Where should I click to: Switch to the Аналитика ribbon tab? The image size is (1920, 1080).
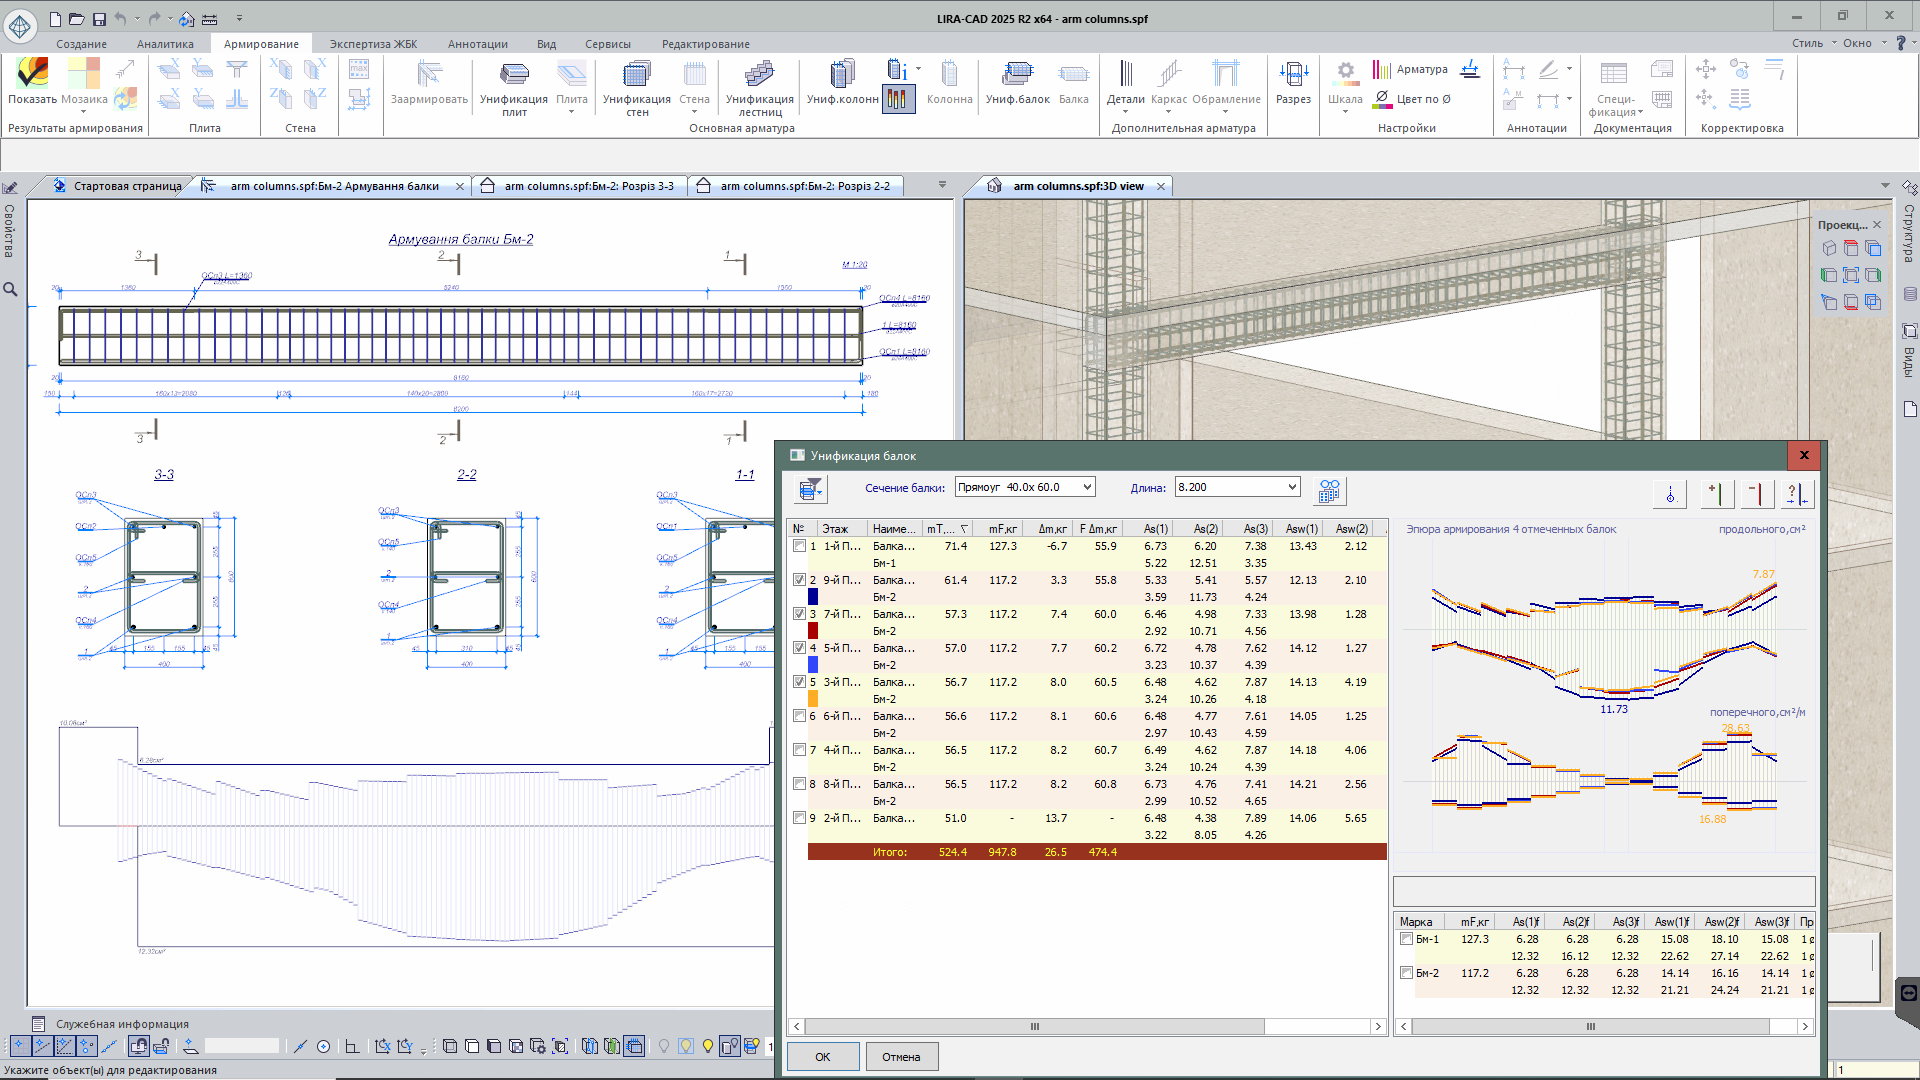(165, 44)
